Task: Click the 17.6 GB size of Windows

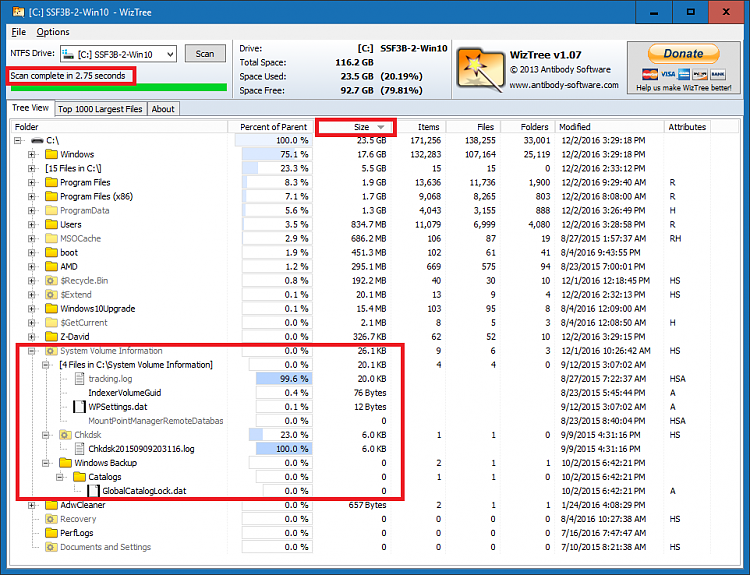Action: 372,154
